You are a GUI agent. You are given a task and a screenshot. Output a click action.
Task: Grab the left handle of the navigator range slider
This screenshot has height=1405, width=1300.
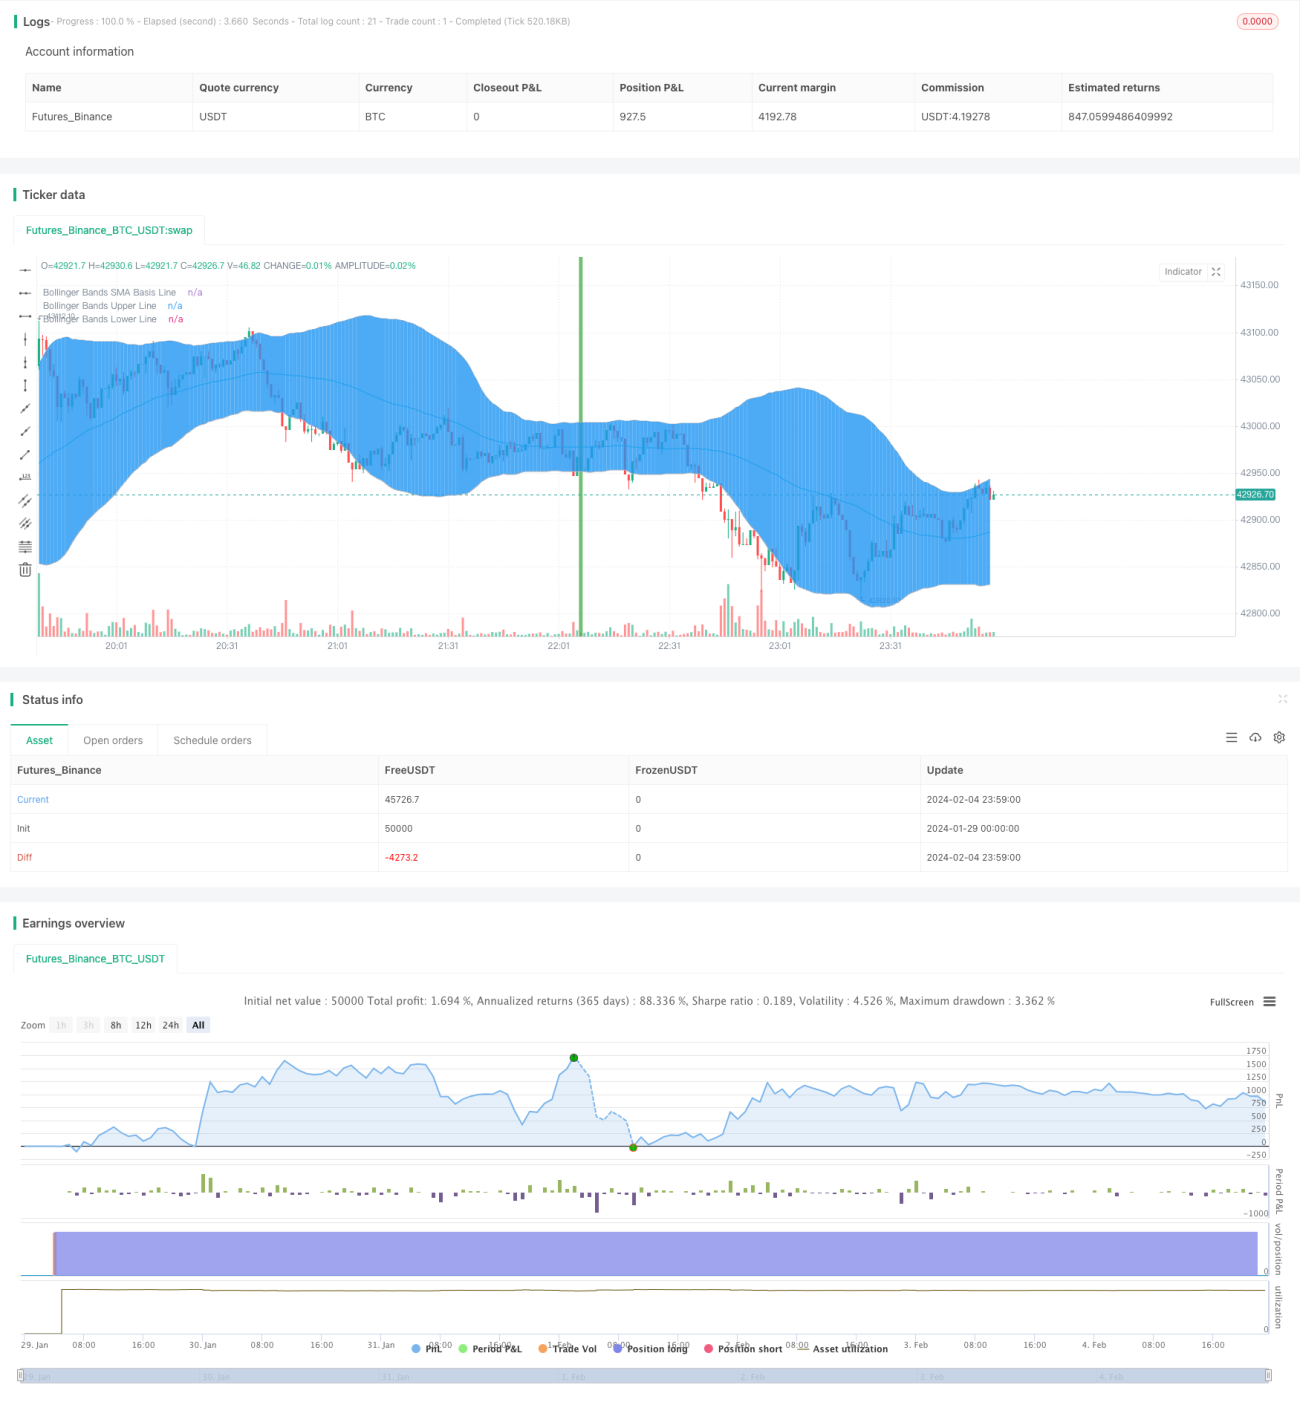(x=22, y=1376)
